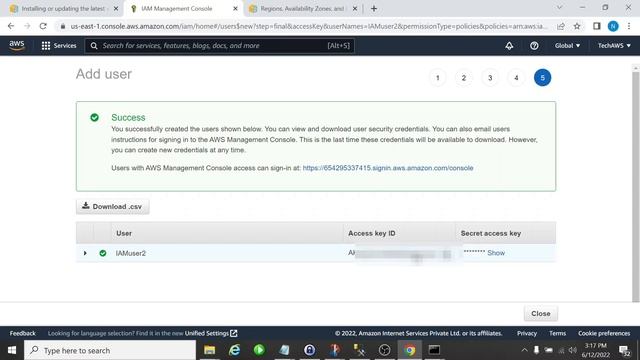Open Cookie preferences
640x360 pixels.
coord(604,333)
